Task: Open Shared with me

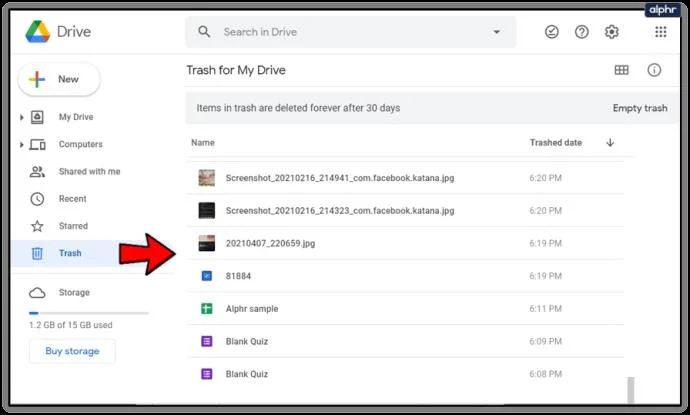Action: point(89,172)
